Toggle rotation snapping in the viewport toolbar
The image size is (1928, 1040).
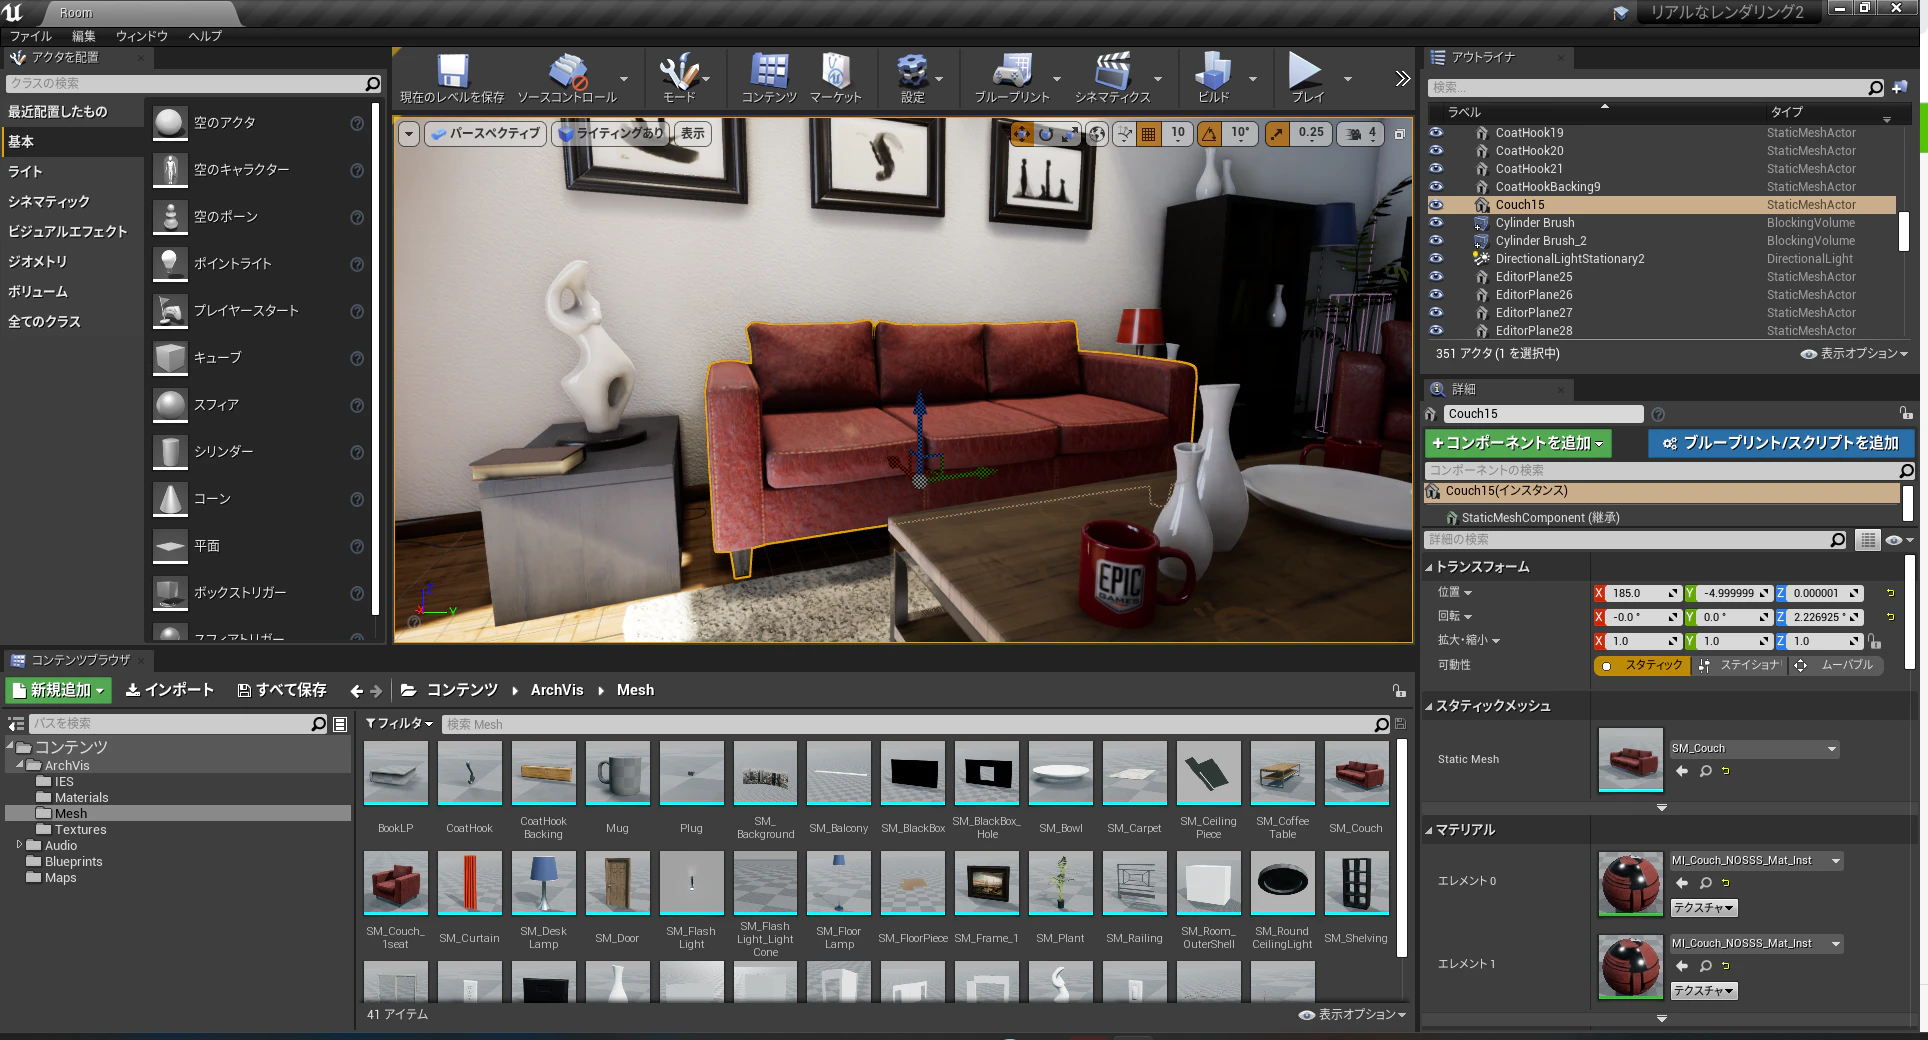coord(1210,133)
